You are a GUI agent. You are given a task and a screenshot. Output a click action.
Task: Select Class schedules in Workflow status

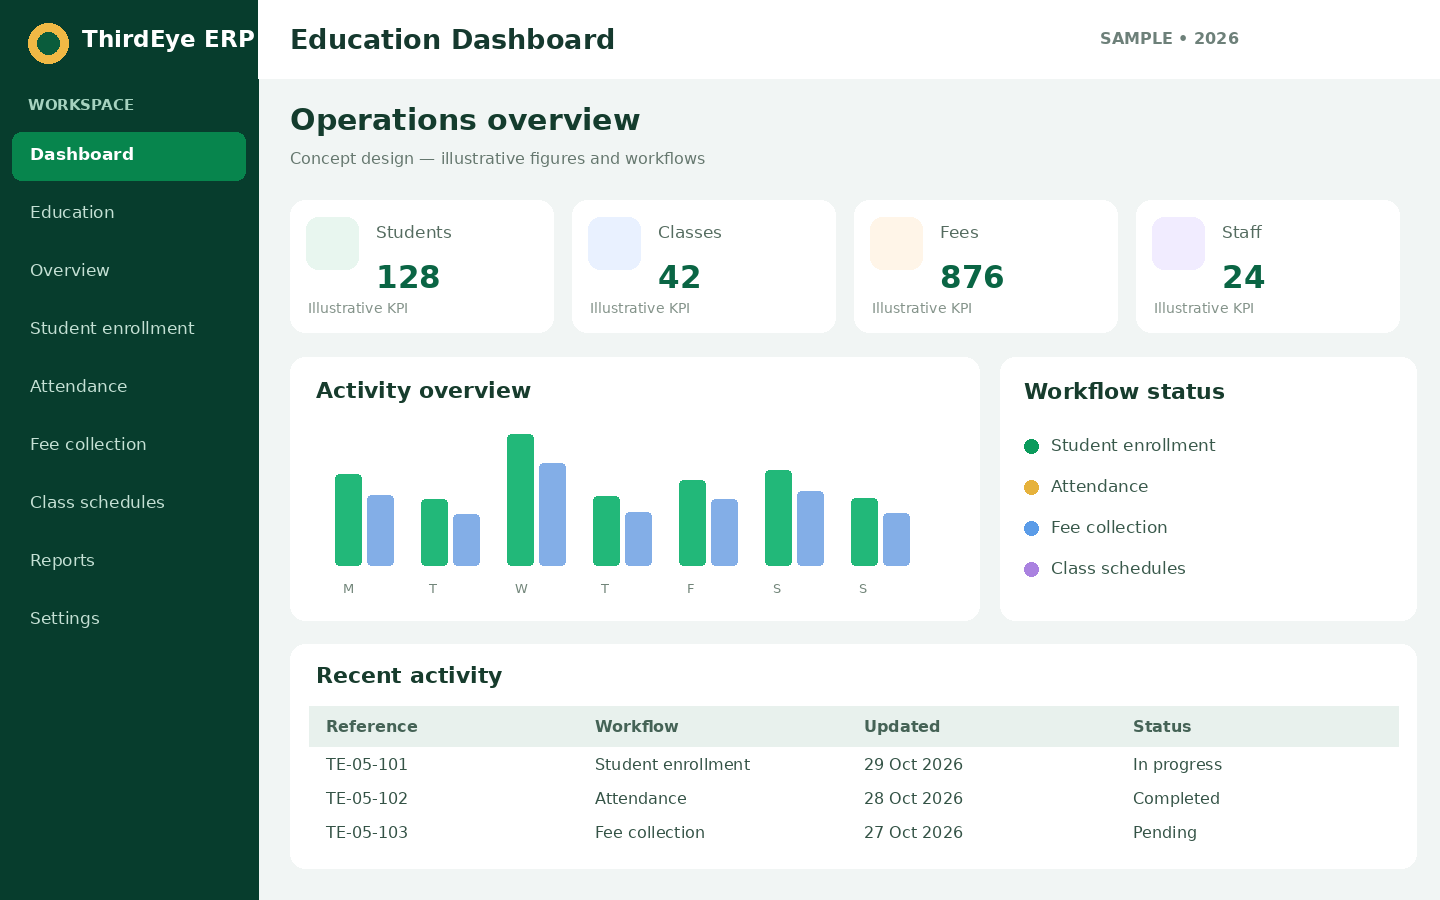[x=1118, y=569]
